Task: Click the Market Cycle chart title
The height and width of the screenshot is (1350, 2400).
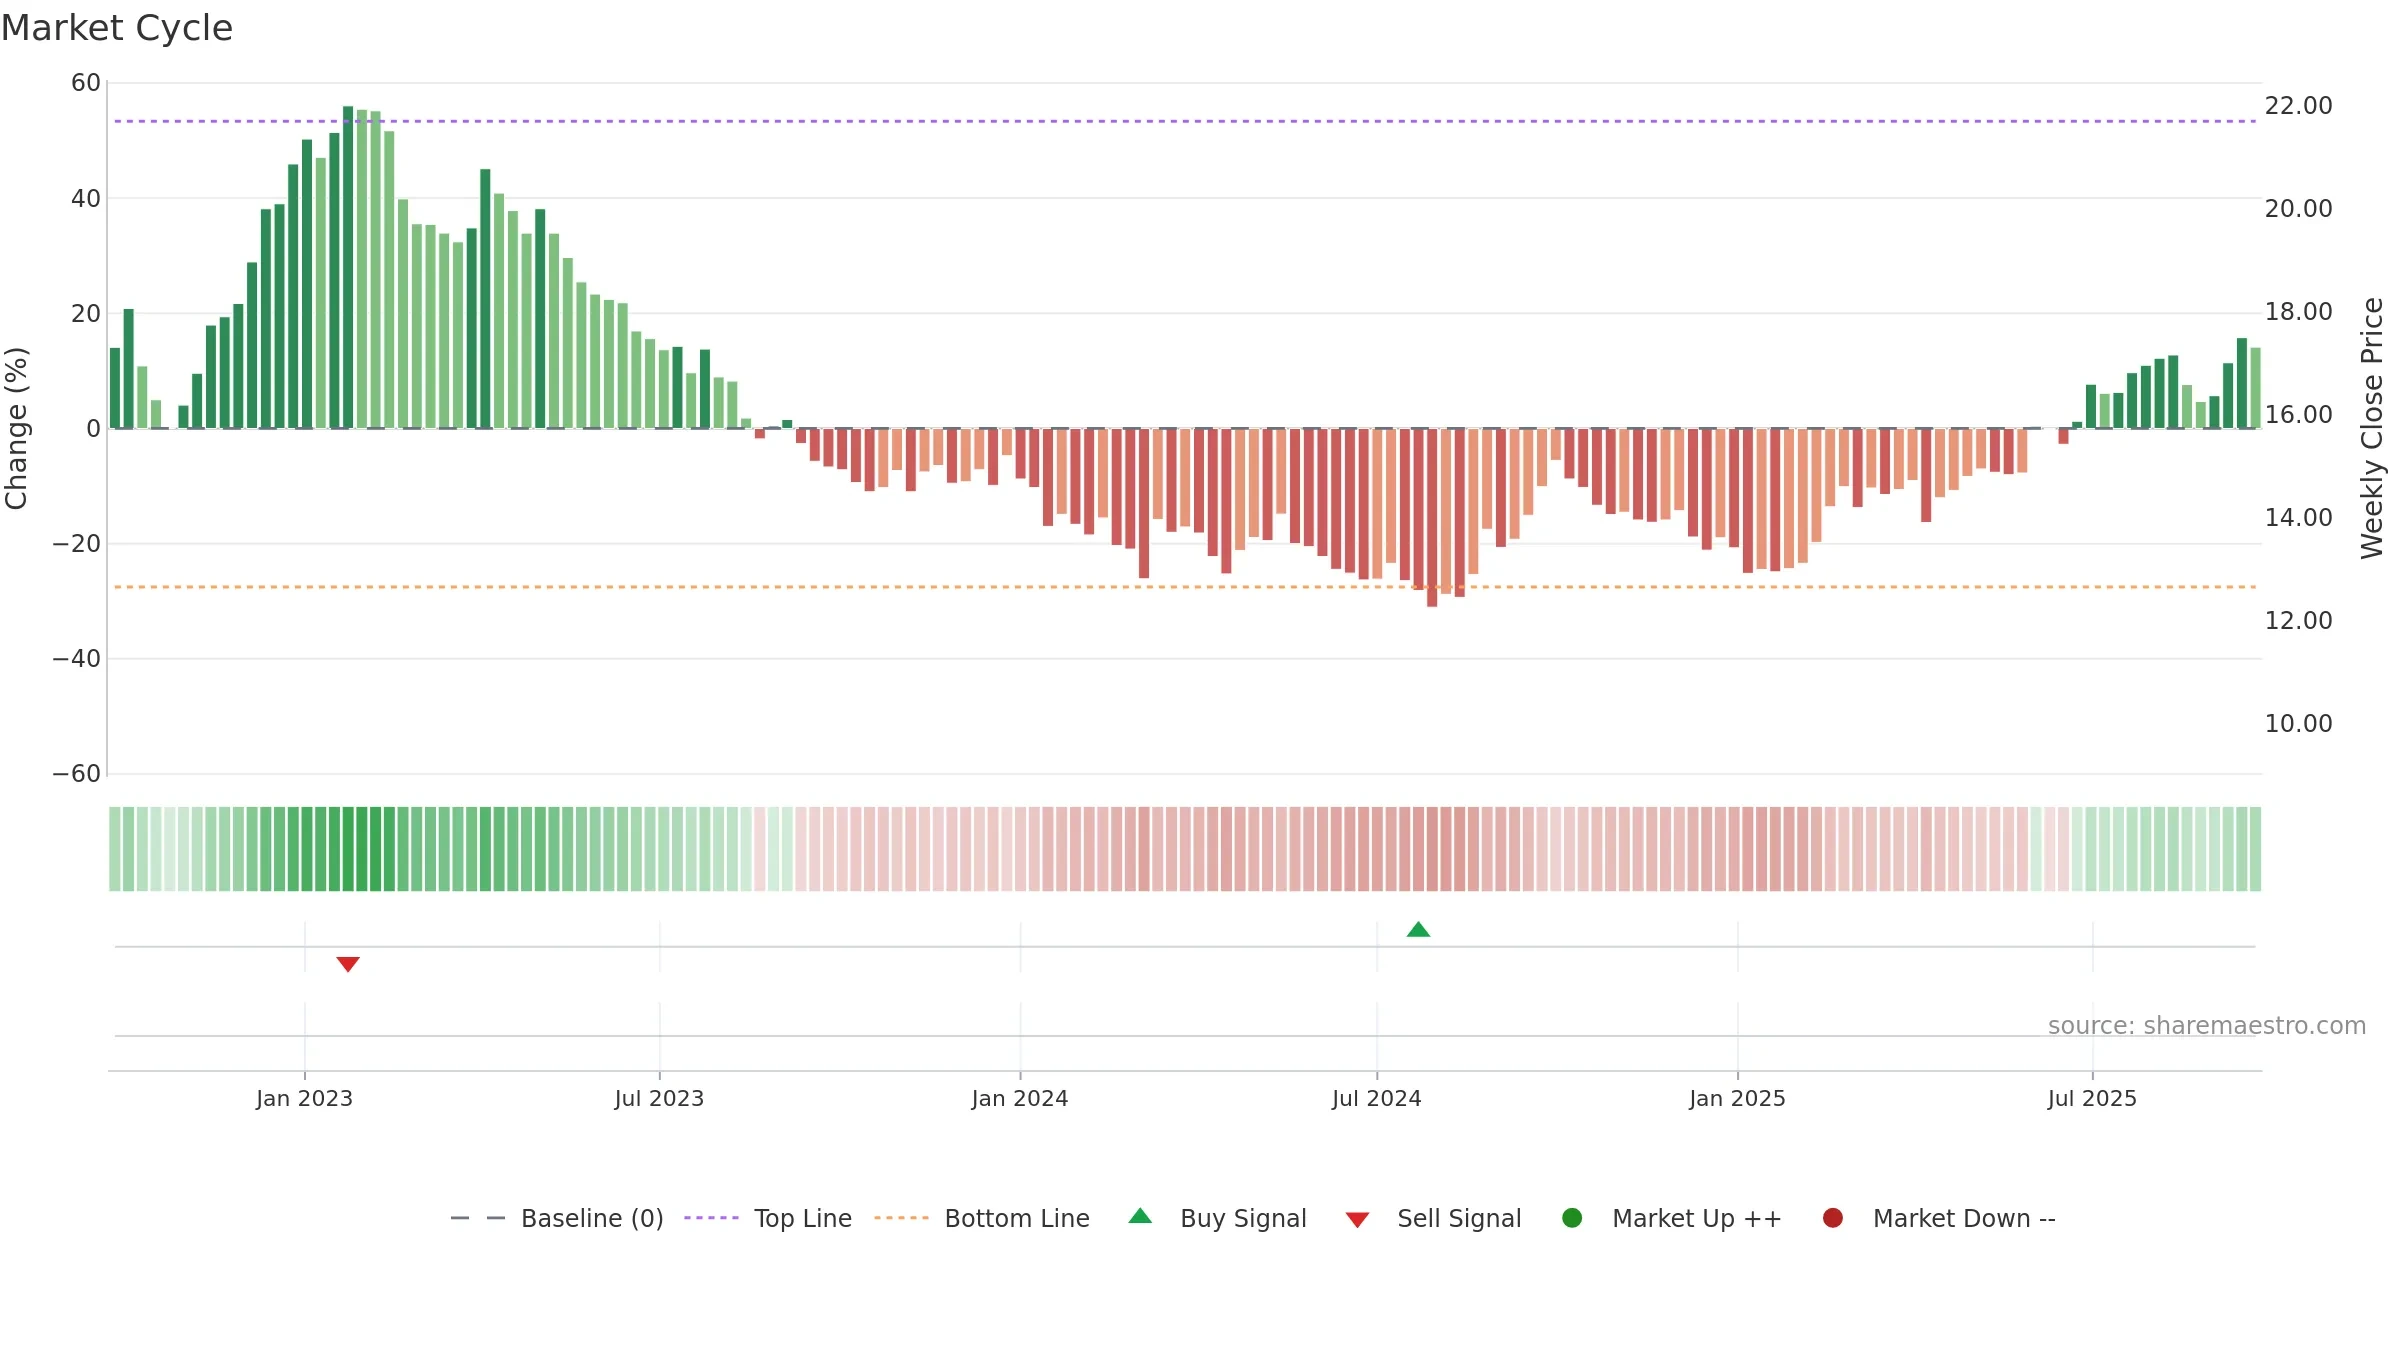Action: (x=117, y=28)
